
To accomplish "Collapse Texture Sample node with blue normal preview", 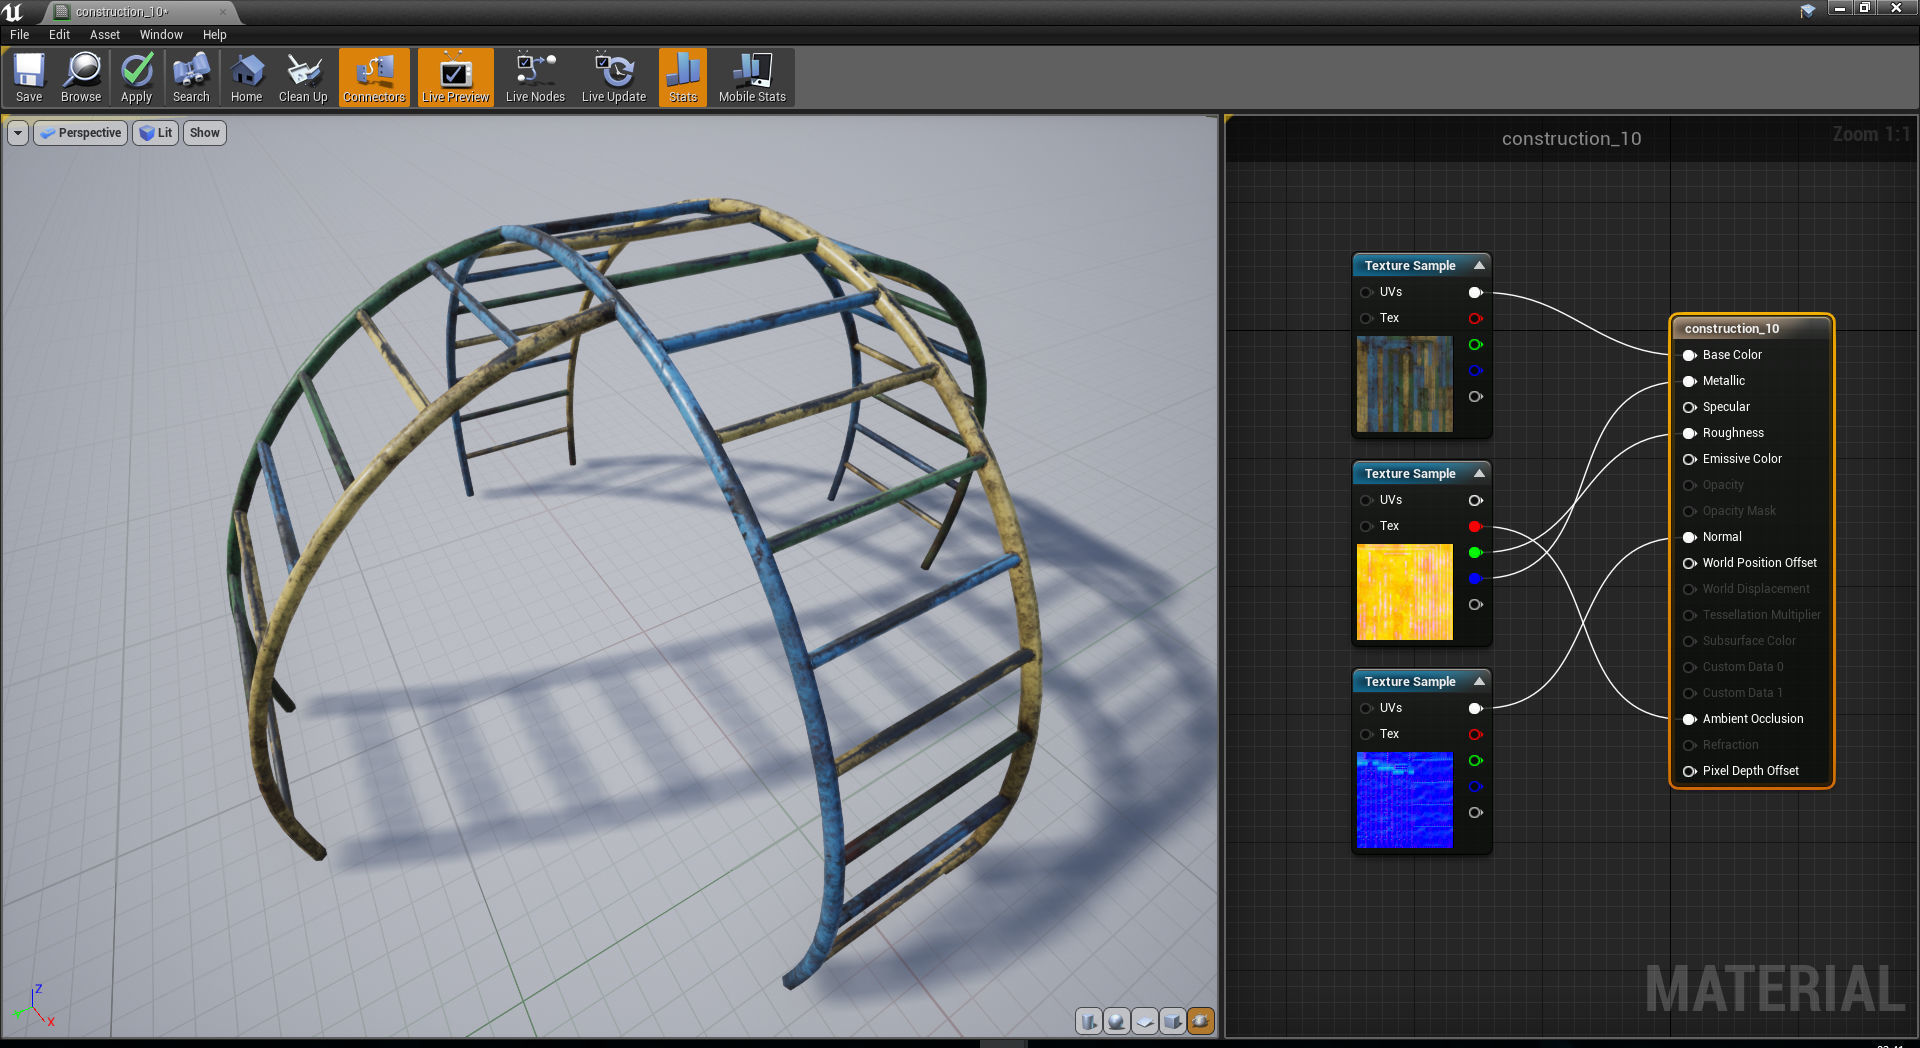I will point(1479,681).
